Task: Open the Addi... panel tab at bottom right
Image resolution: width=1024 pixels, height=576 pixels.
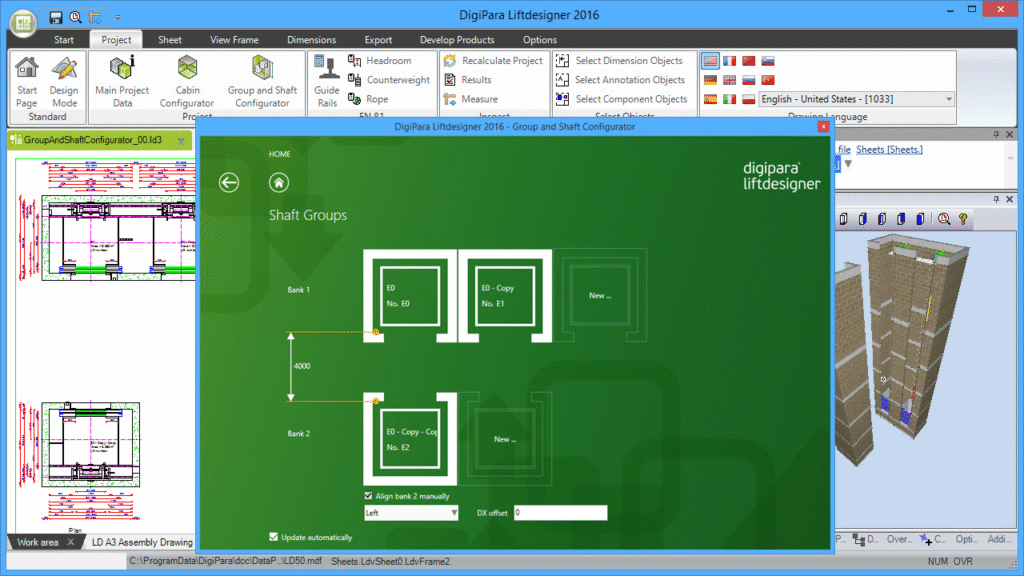Action: point(998,539)
